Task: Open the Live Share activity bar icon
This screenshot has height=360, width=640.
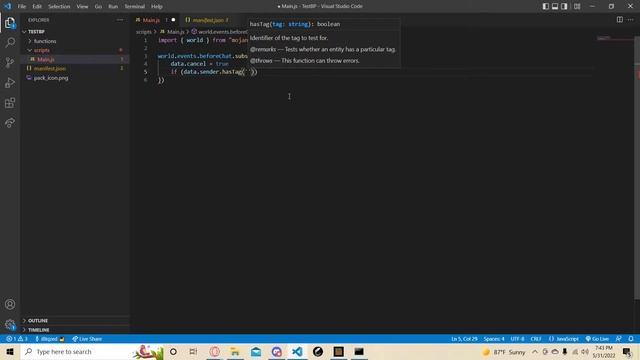Action: [10, 122]
